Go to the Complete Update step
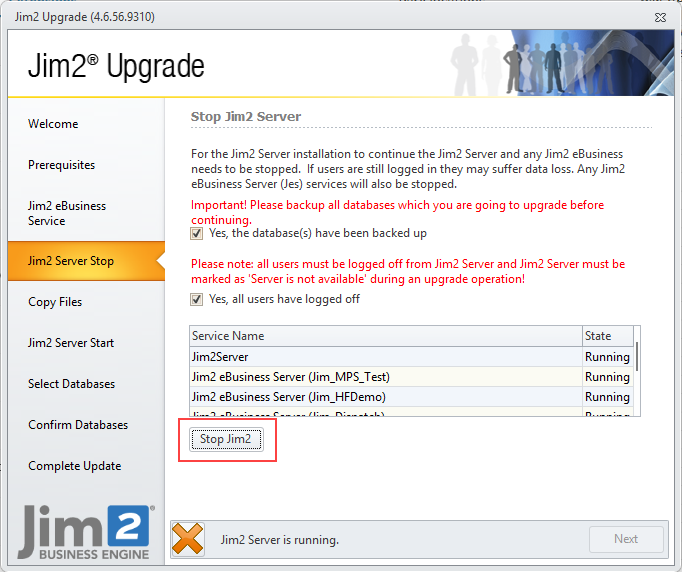Screen dimensions: 682x572 (x=74, y=466)
